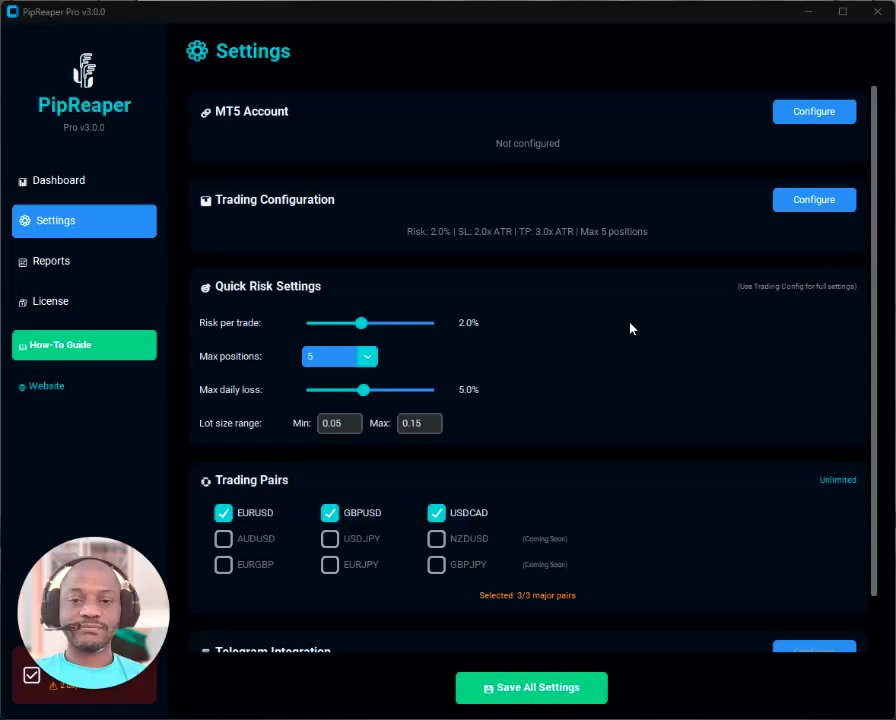The width and height of the screenshot is (896, 720).
Task: Adjust the Risk per trade slider
Action: pos(370,323)
